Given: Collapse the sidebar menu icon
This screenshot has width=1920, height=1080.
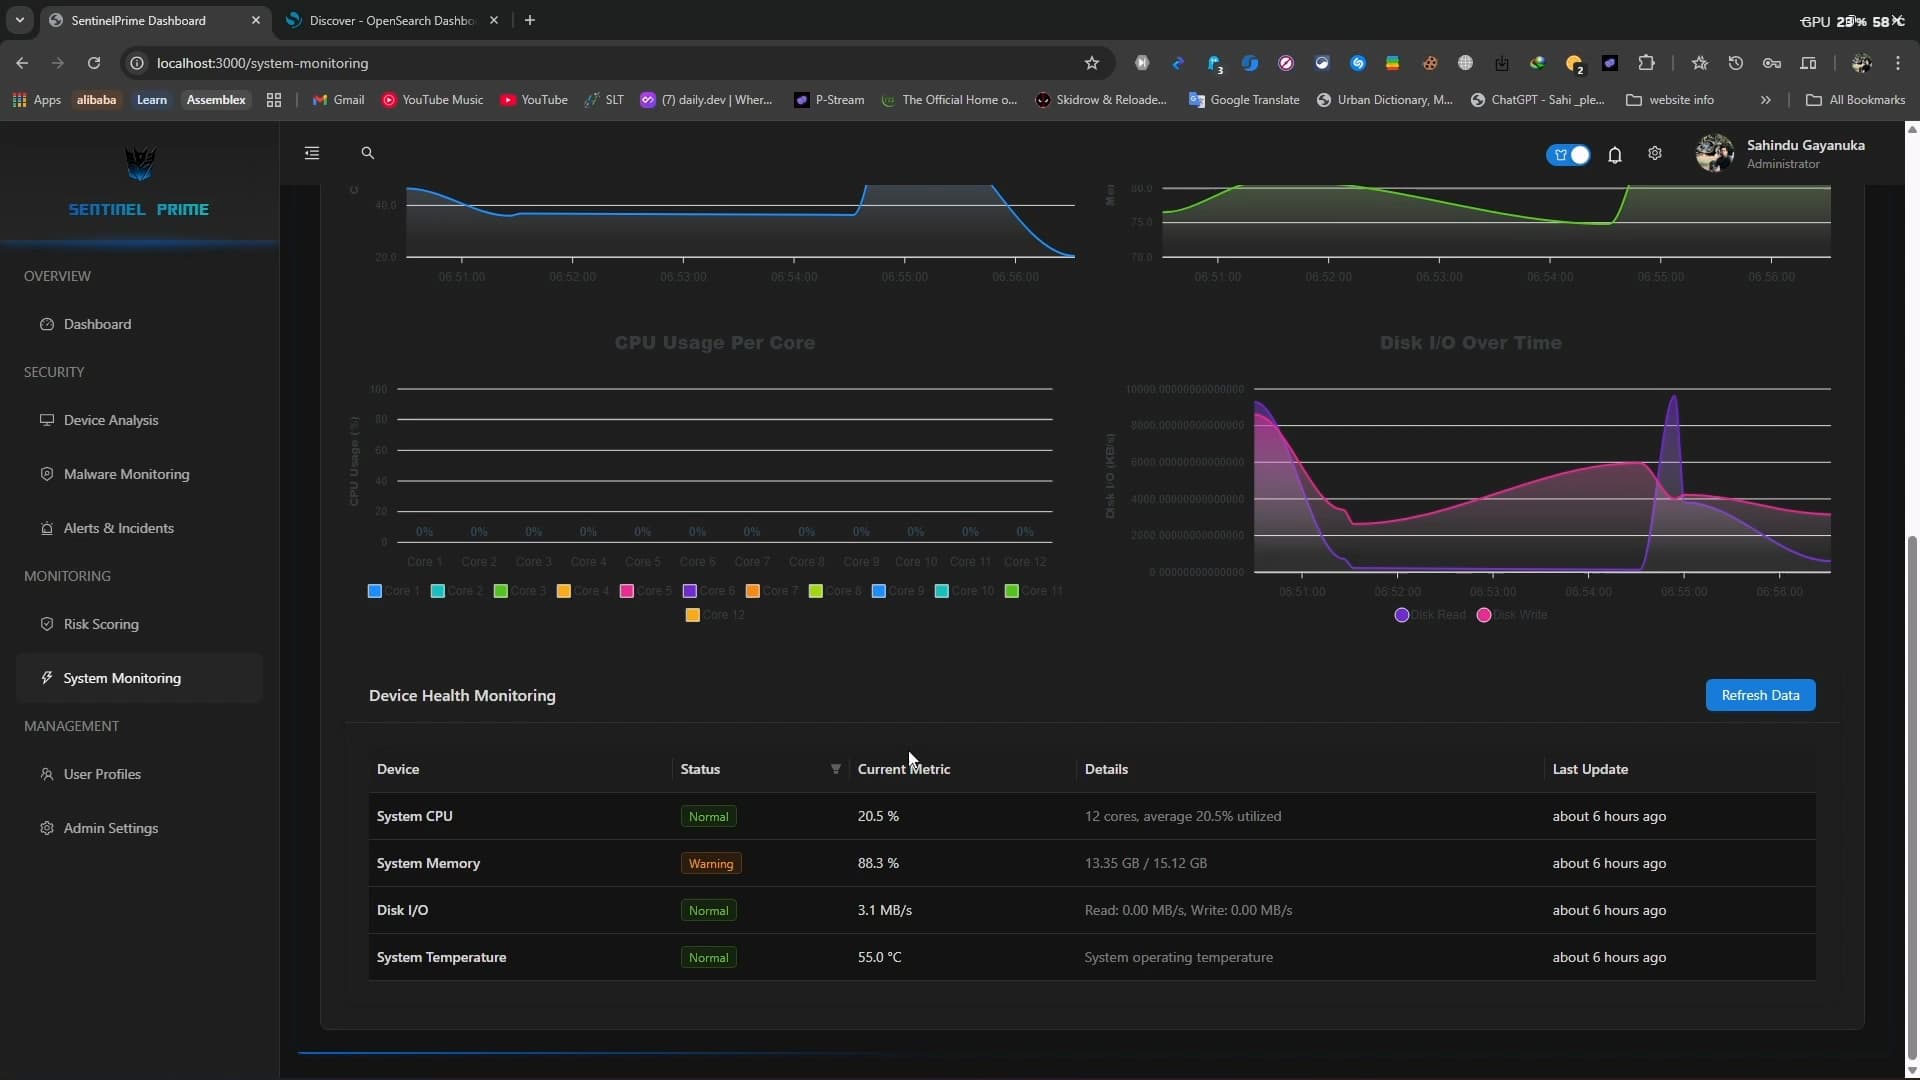Looking at the screenshot, I should pos(312,153).
